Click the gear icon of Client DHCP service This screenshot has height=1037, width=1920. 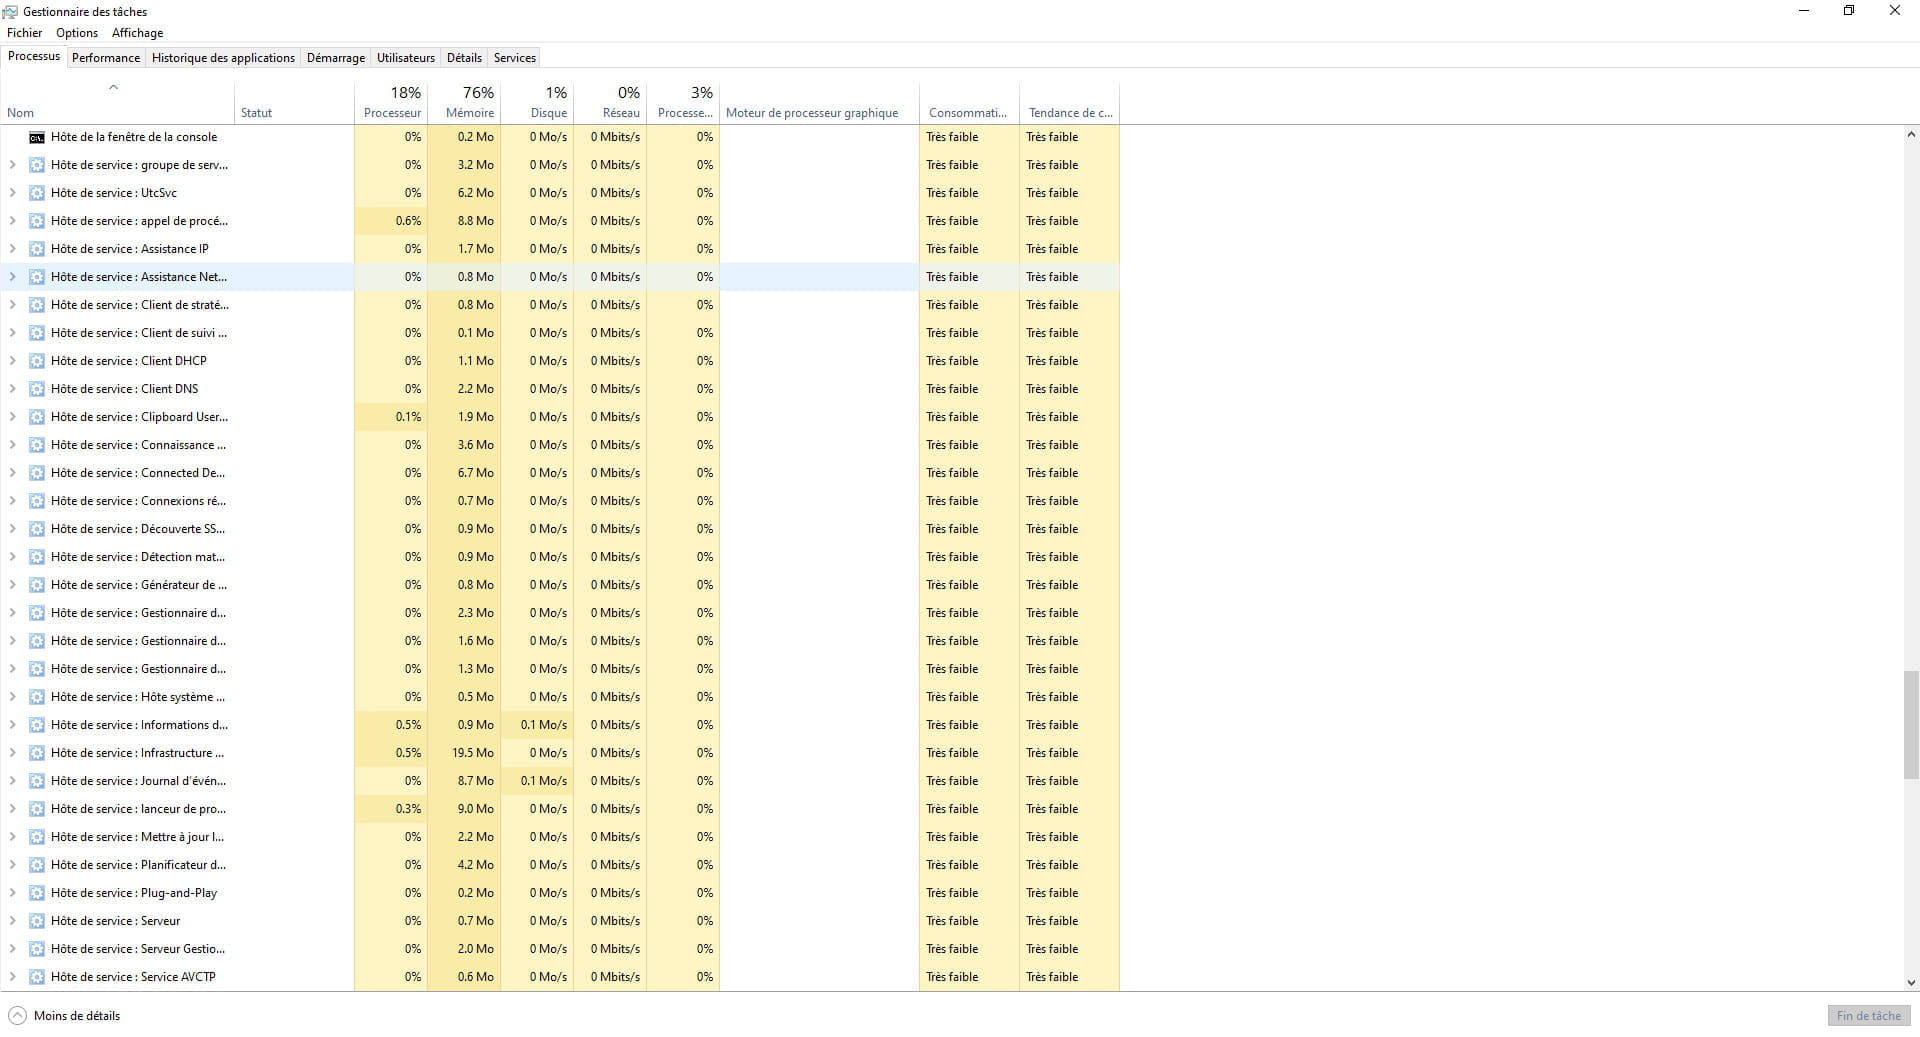37,361
